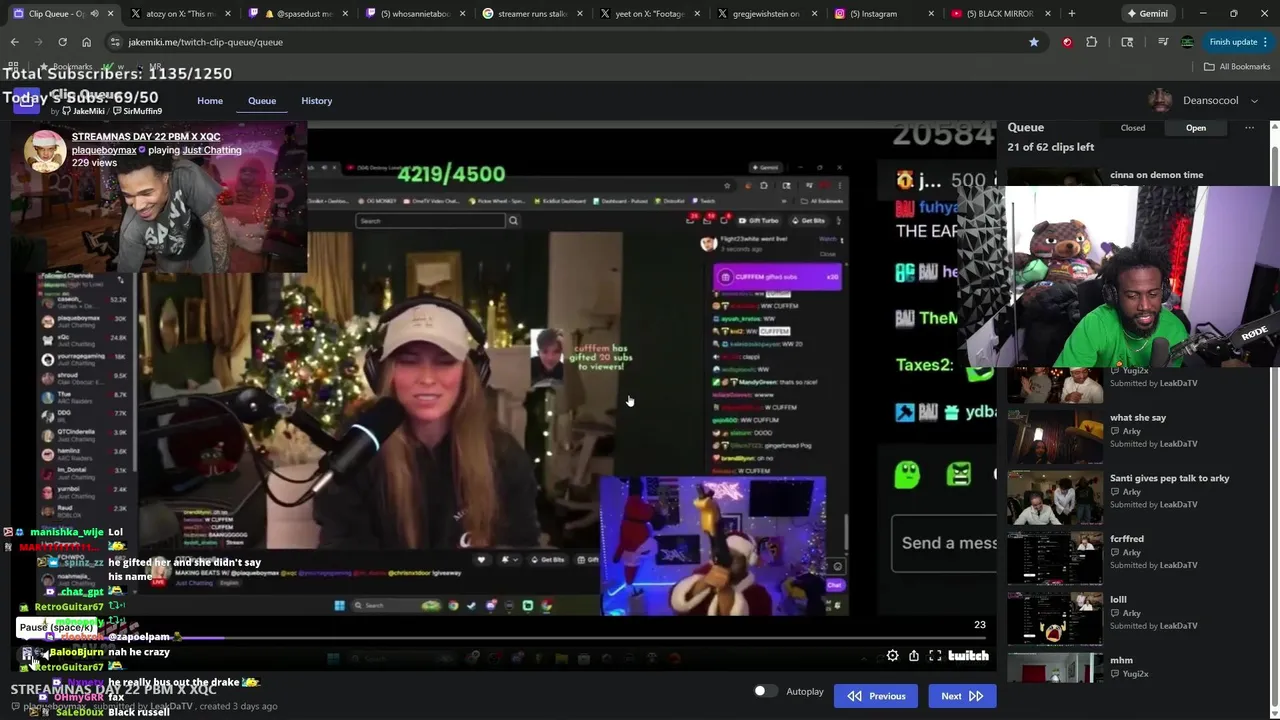The width and height of the screenshot is (1280, 720).
Task: Expand the Deansocool account dropdown
Action: click(1254, 101)
